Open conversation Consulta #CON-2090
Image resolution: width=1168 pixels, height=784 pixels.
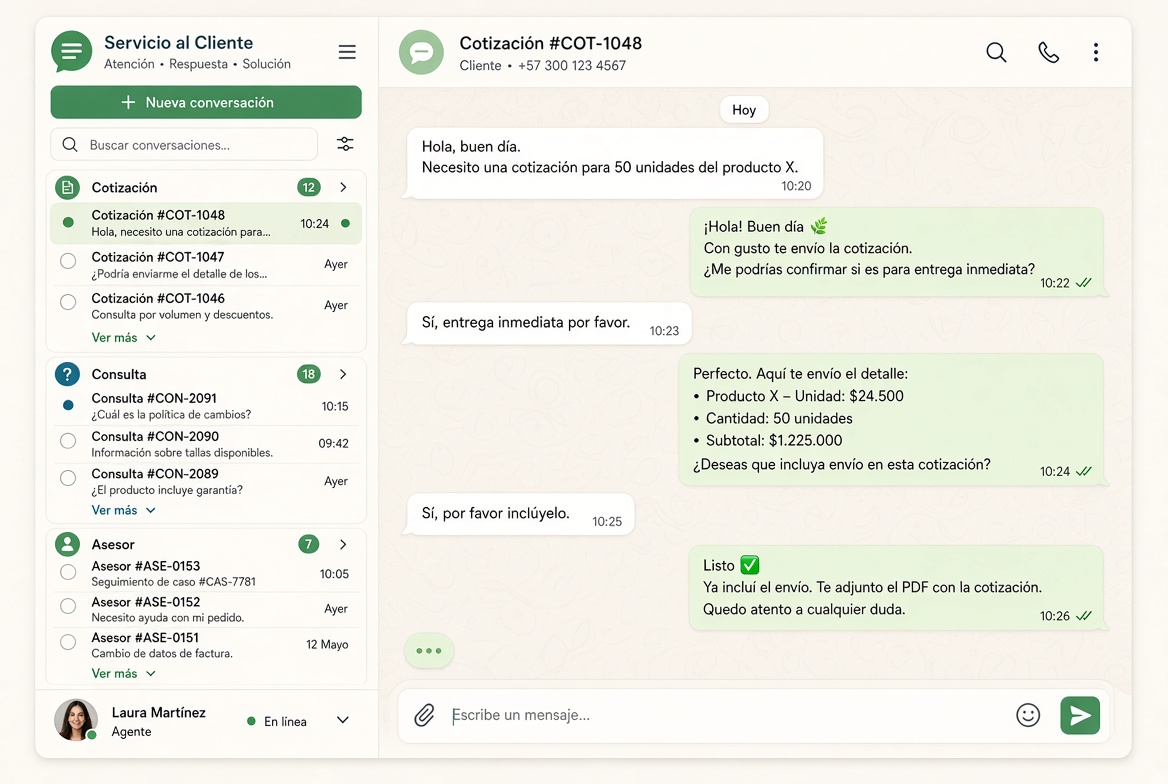[206, 444]
